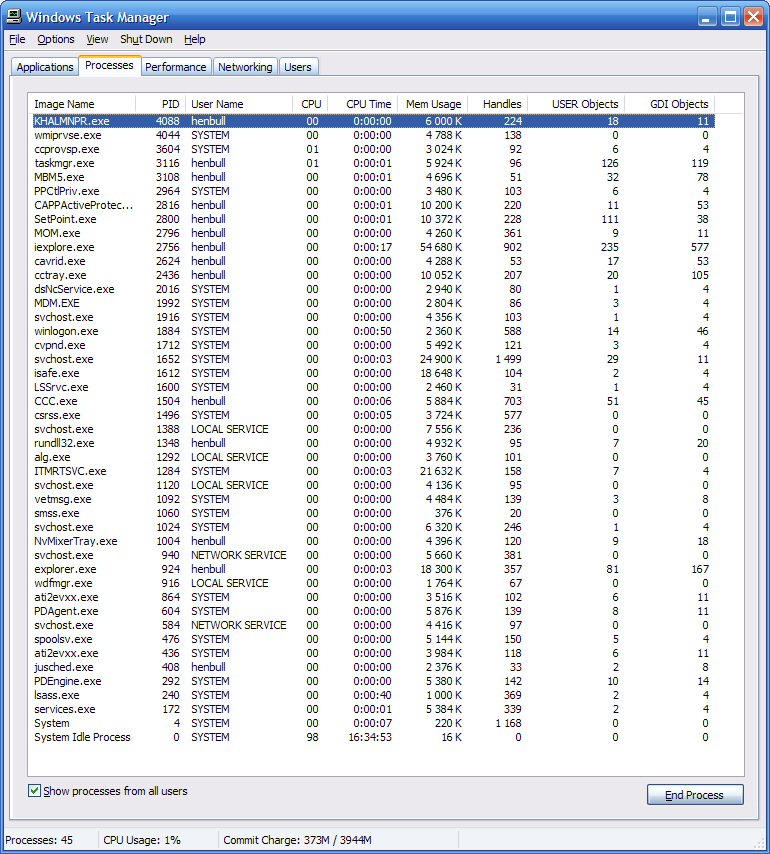
Task: Select the iexplore.exe process
Action: tap(373, 247)
